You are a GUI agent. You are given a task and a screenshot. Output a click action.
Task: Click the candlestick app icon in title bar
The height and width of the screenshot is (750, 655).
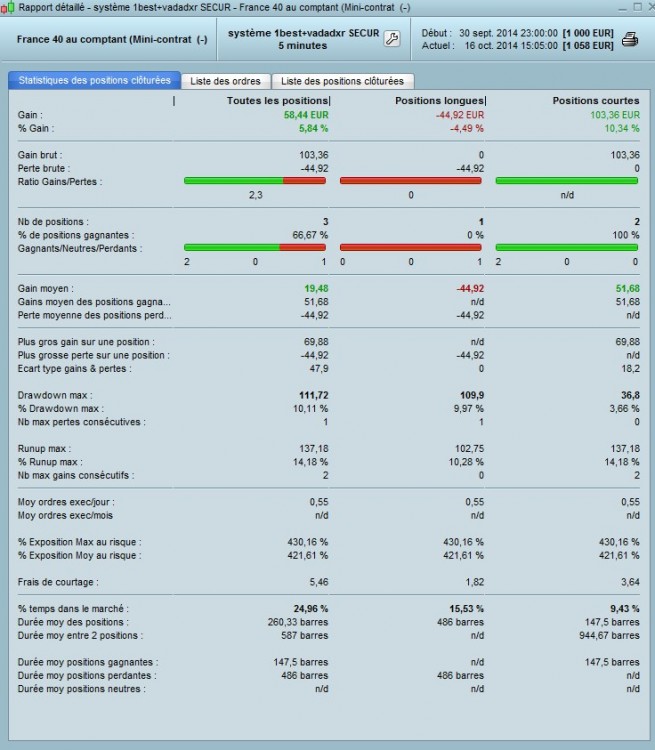pyautogui.click(x=7, y=8)
